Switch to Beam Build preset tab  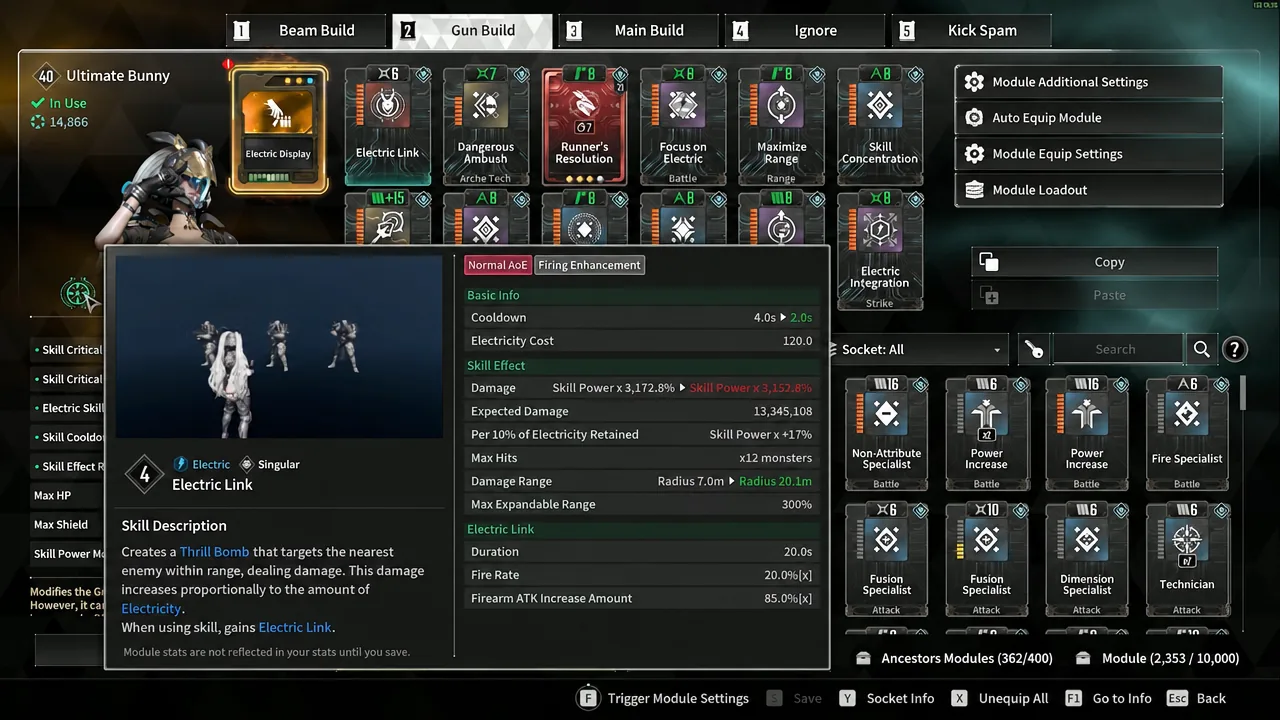click(307, 30)
